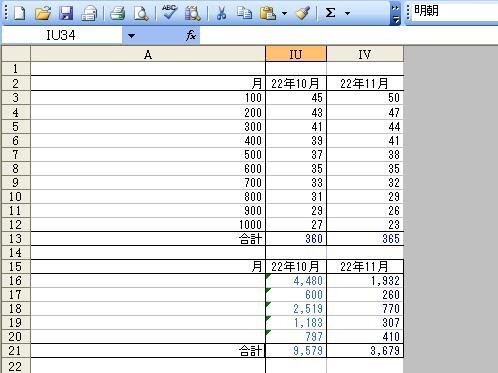Click cell showing 797

pyautogui.click(x=296, y=337)
